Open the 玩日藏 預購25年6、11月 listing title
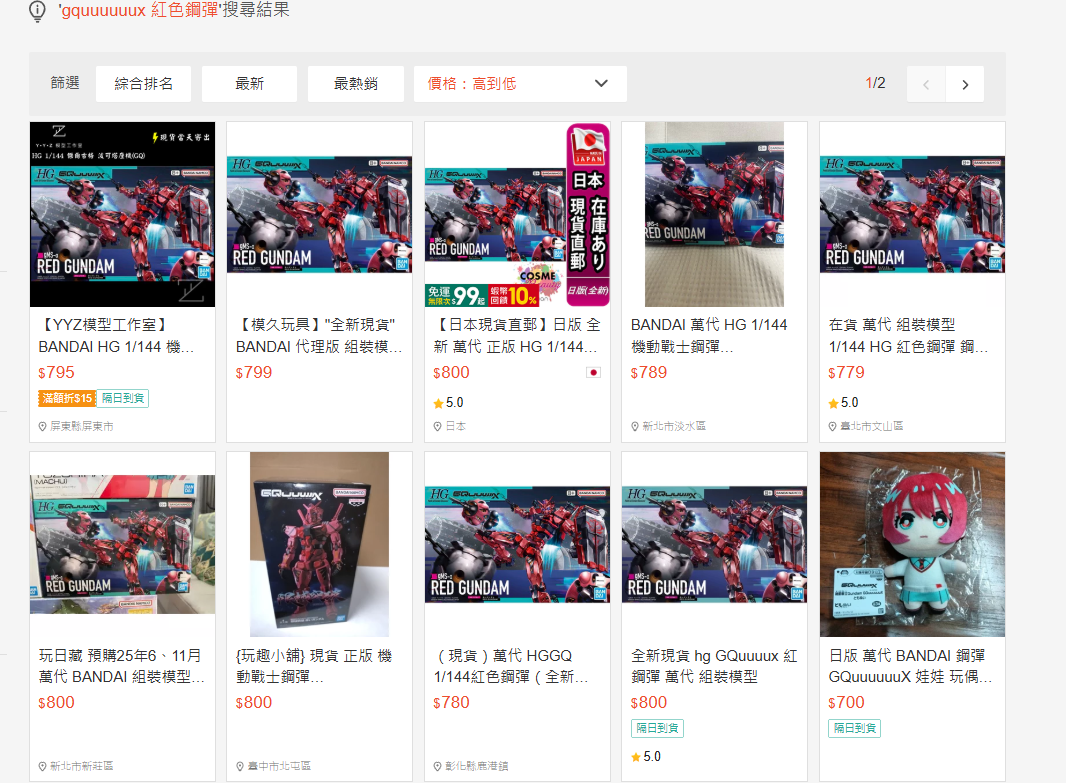The height and width of the screenshot is (783, 1066). pos(122,666)
